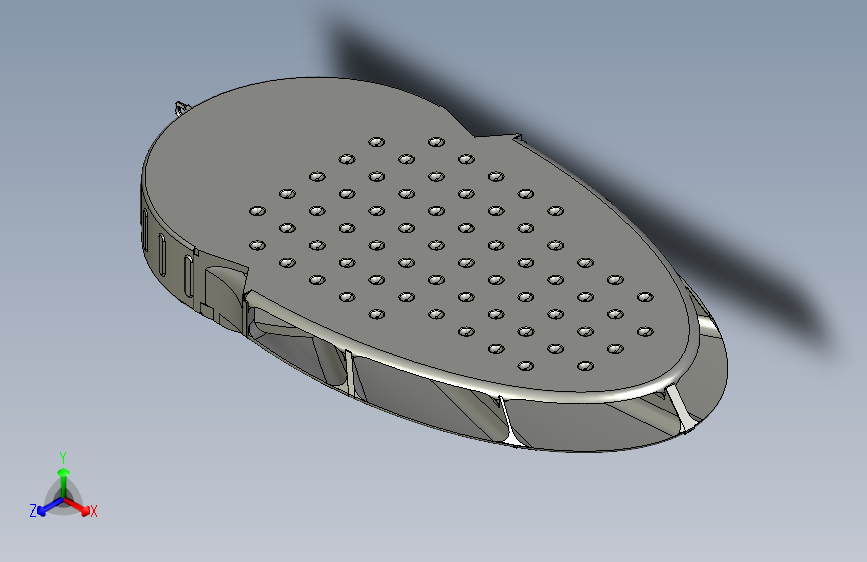Click the green Y axis of the triad
This screenshot has height=562, width=867.
pyautogui.click(x=64, y=482)
